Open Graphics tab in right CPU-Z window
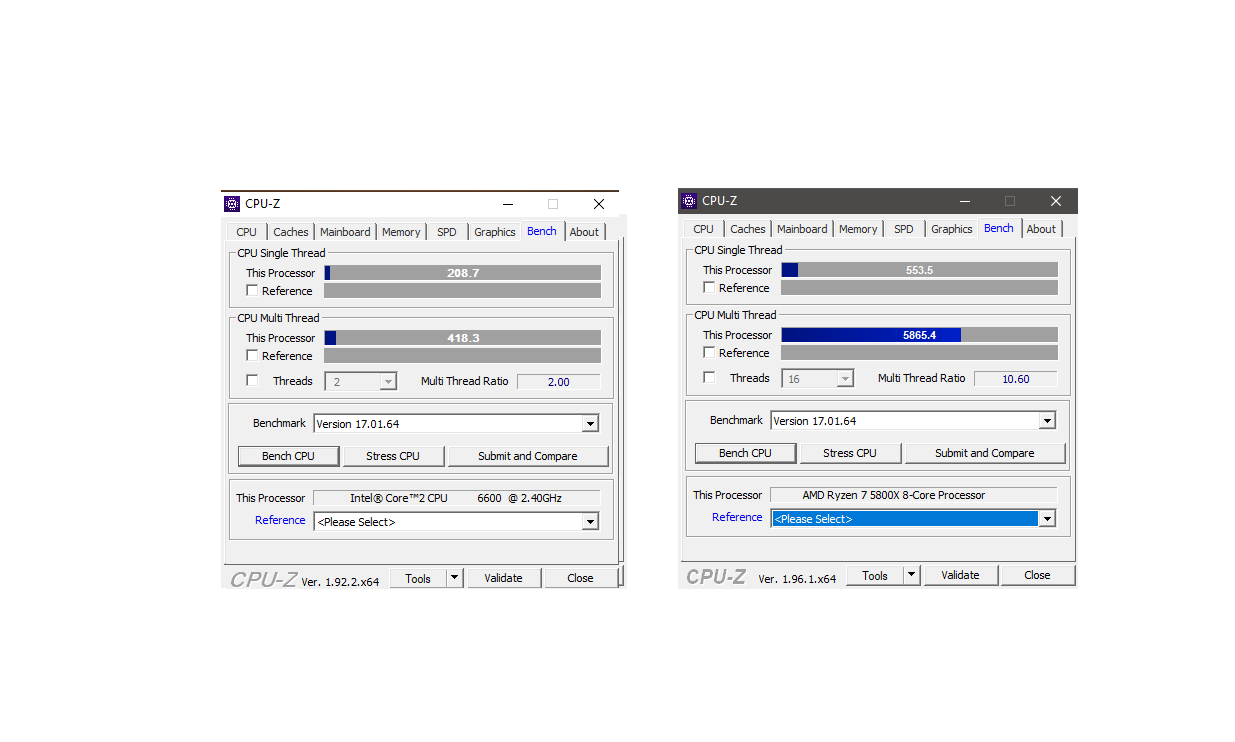Viewport: 1235px width, 742px height. (x=952, y=229)
